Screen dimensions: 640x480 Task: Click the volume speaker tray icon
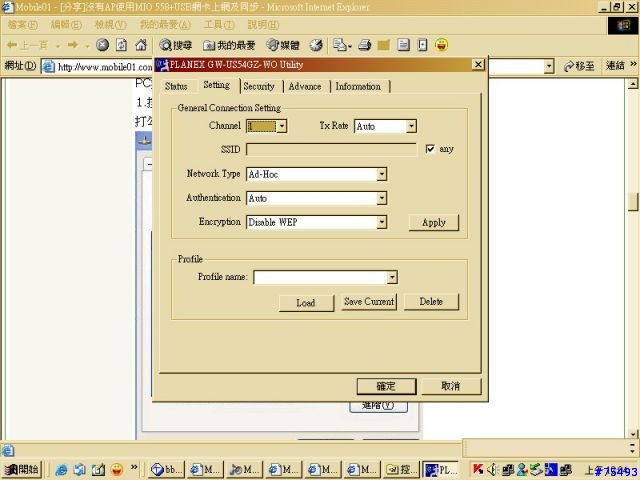point(492,470)
